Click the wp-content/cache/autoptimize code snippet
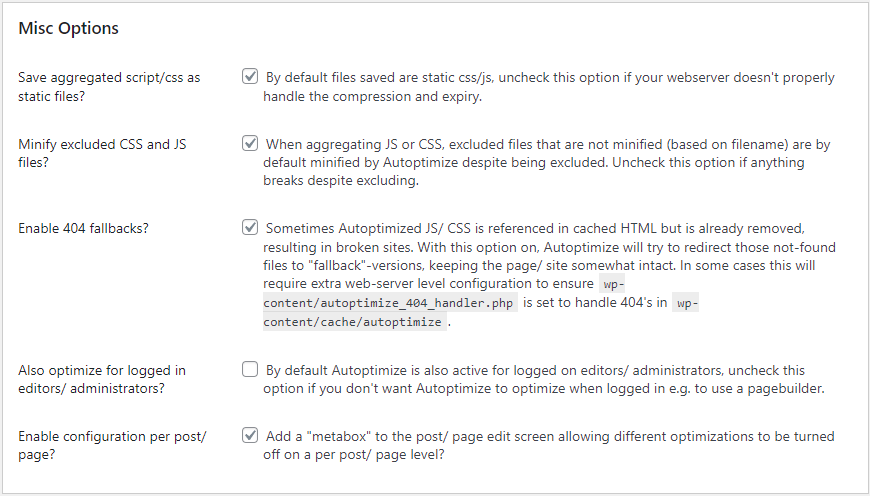The height and width of the screenshot is (496, 870). [354, 323]
